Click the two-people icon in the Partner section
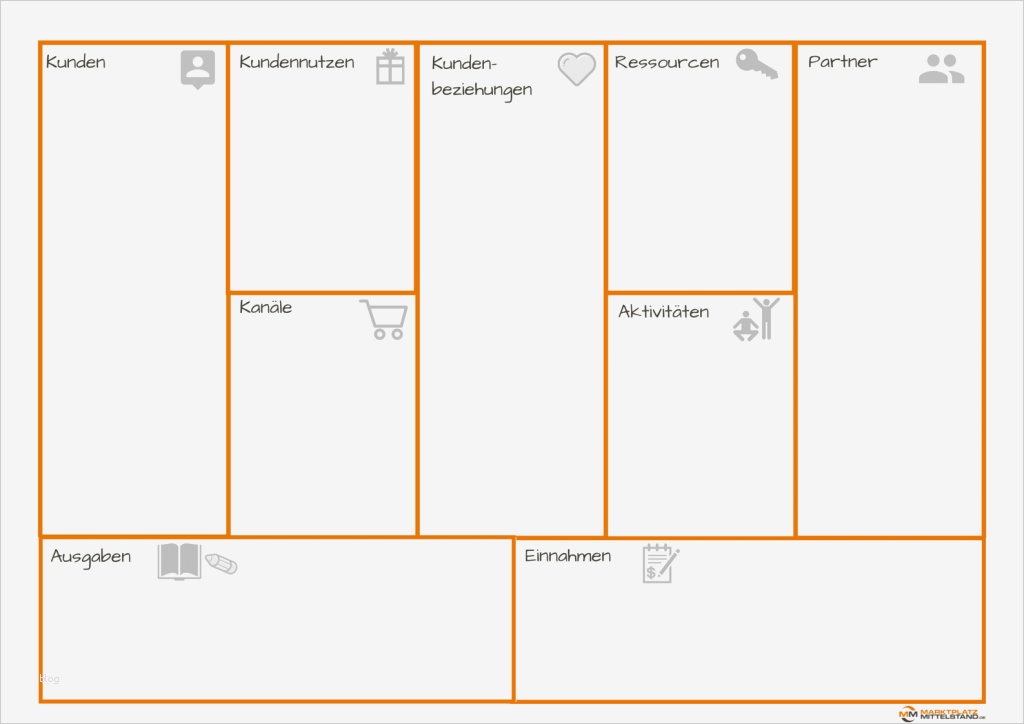Viewport: 1024px width, 724px height. click(941, 70)
